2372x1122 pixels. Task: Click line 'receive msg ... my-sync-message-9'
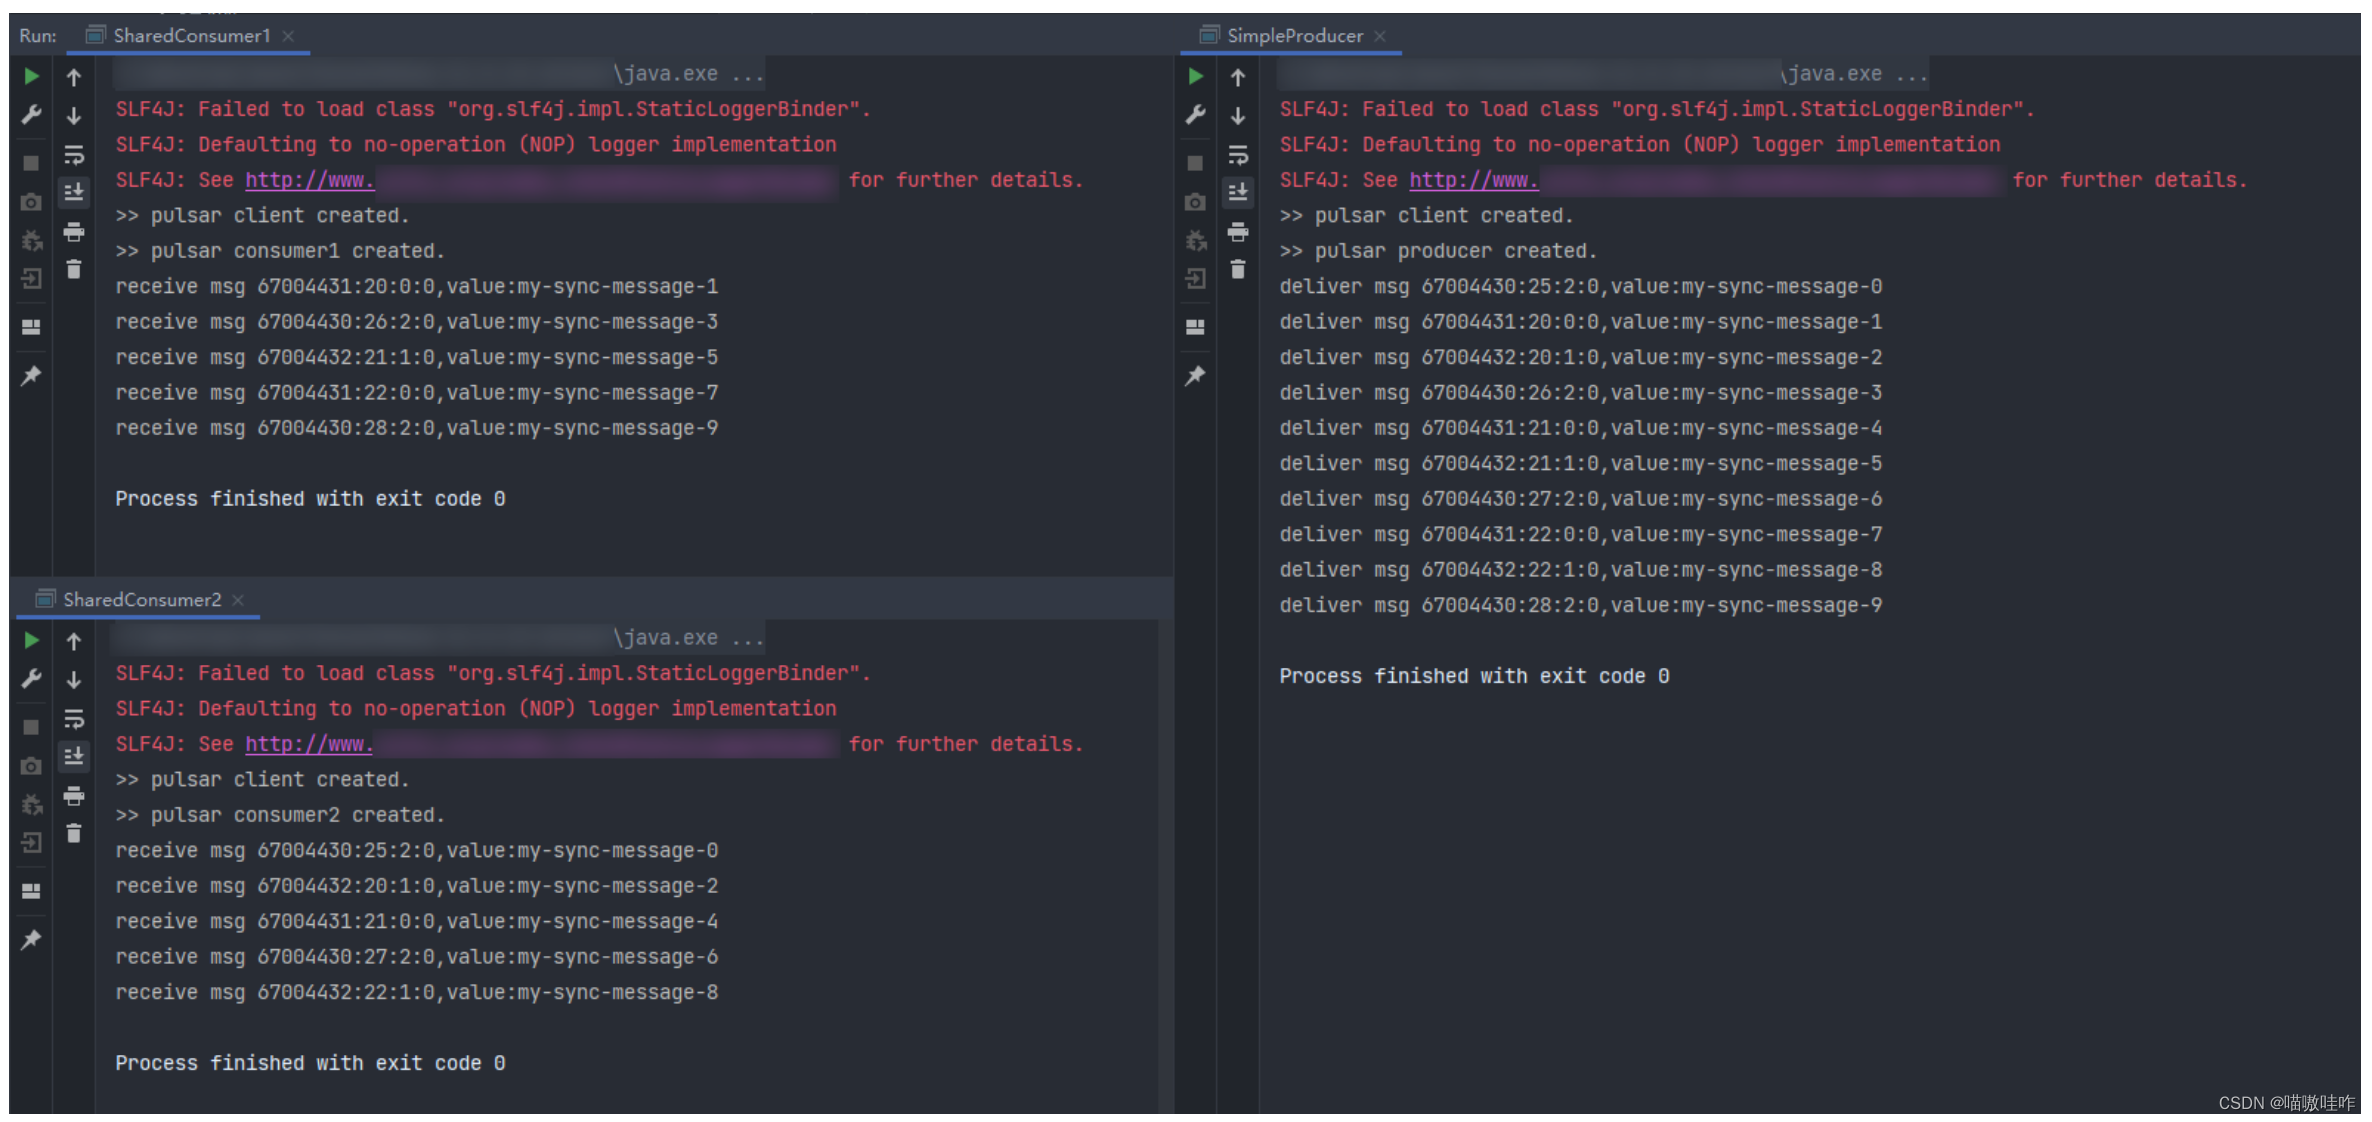417,428
